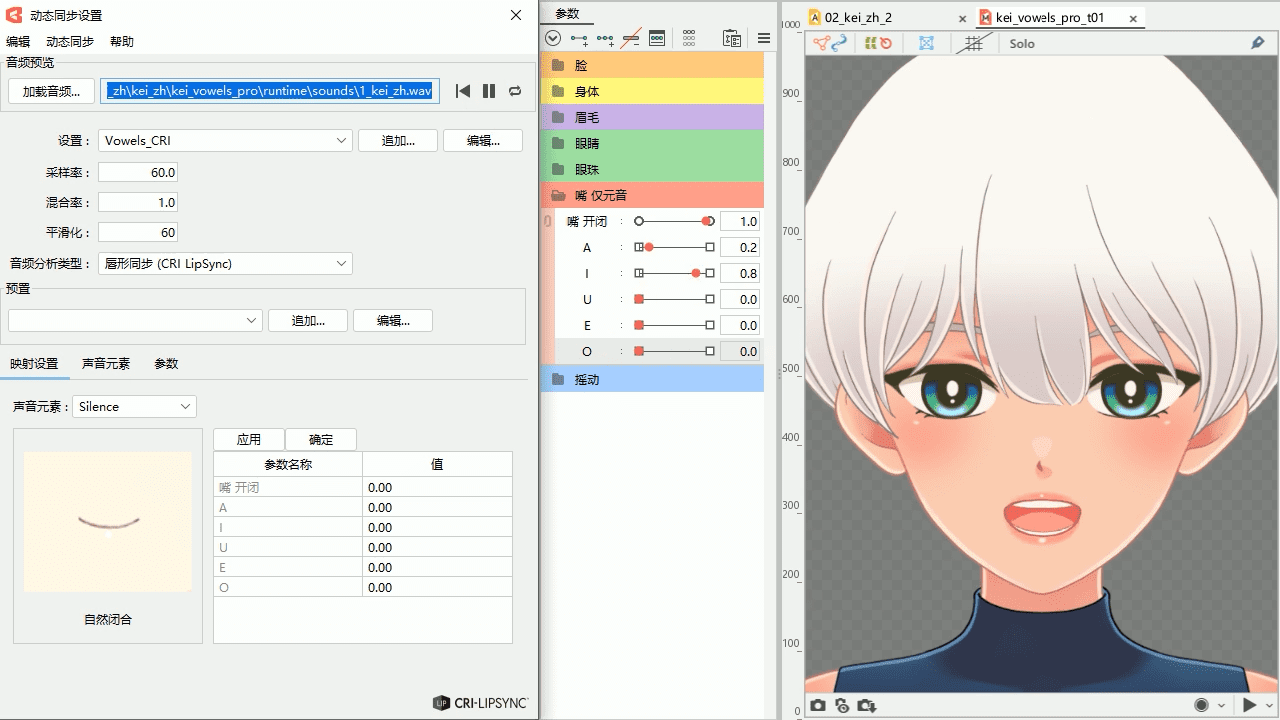Open the 声音元素 Silence dropdown
1280x720 pixels.
[x=135, y=407]
